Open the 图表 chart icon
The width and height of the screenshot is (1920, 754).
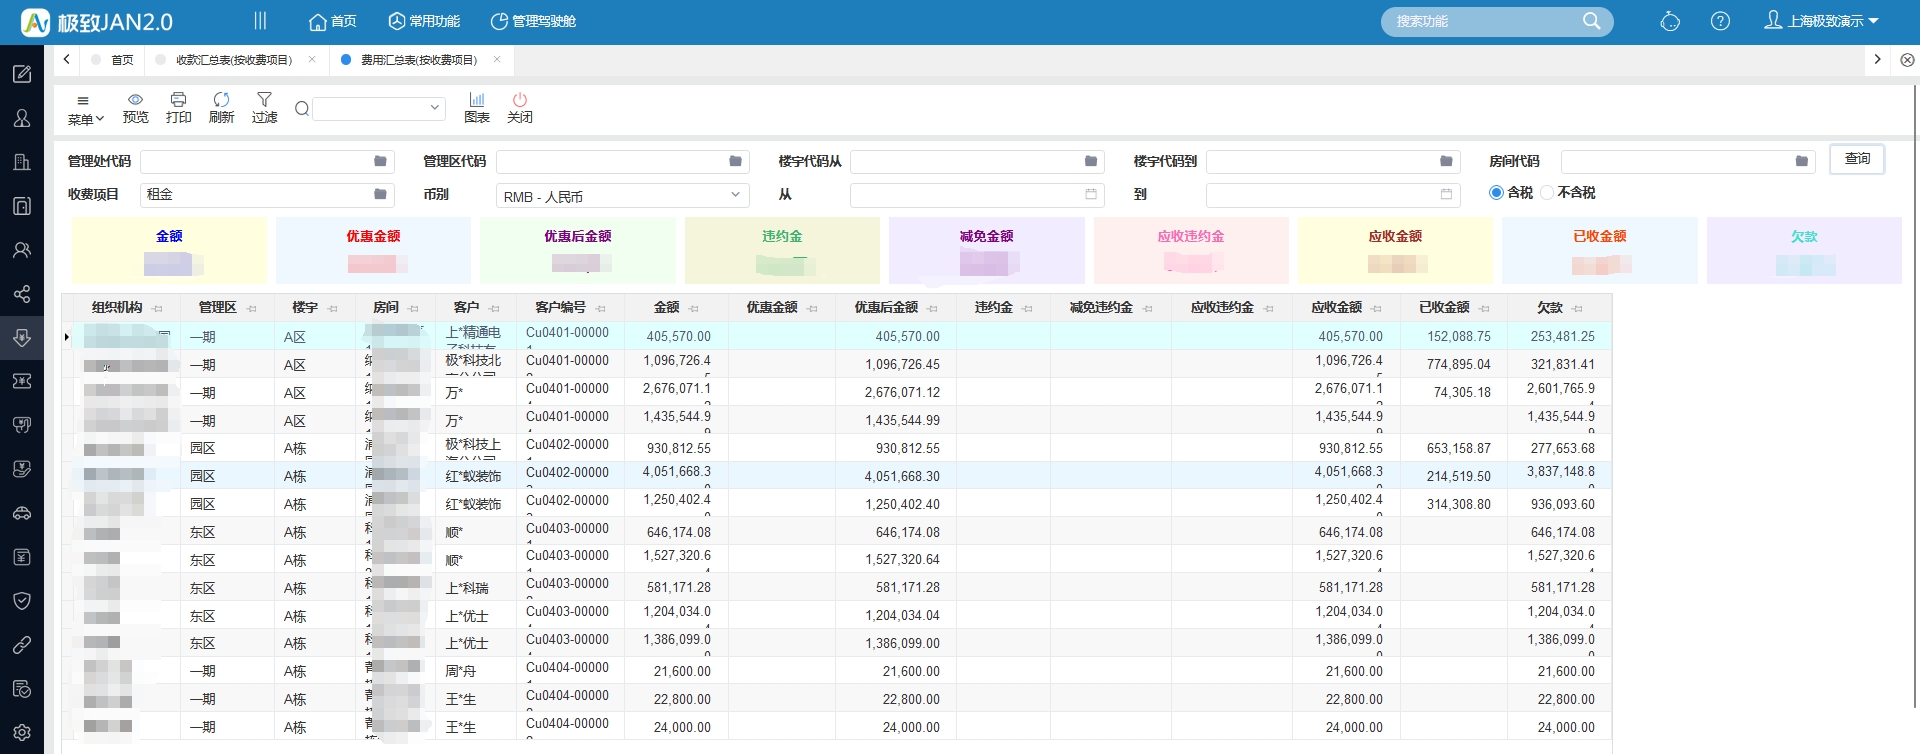pos(477,100)
